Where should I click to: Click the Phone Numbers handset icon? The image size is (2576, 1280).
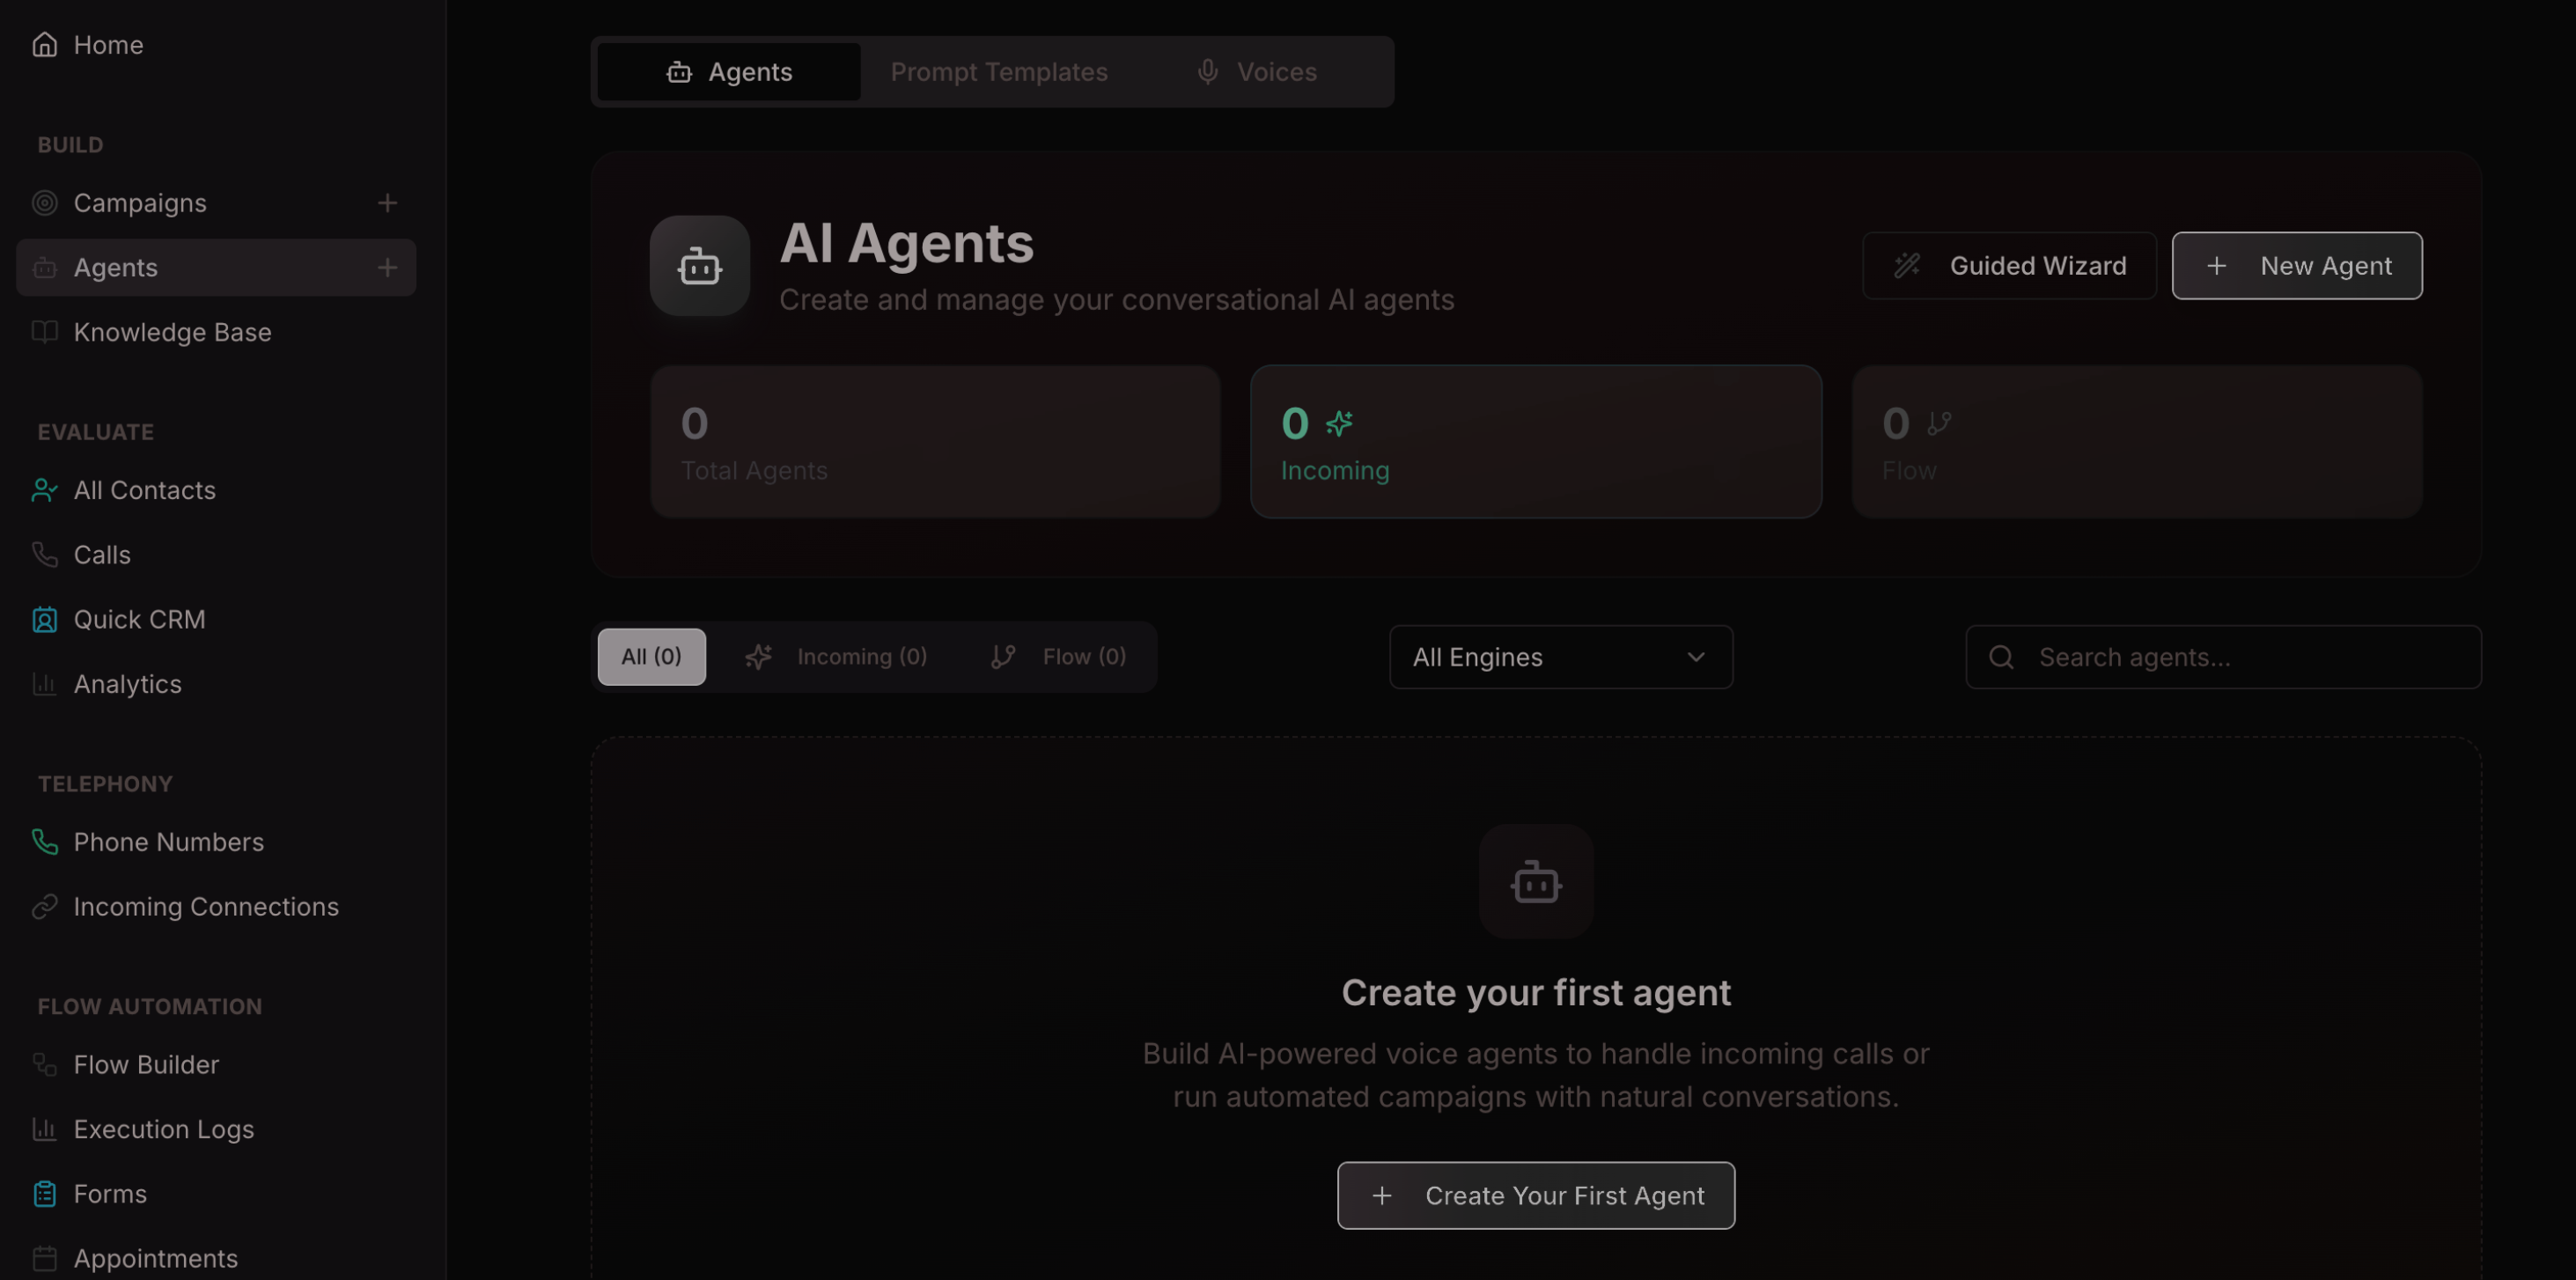pyautogui.click(x=45, y=842)
